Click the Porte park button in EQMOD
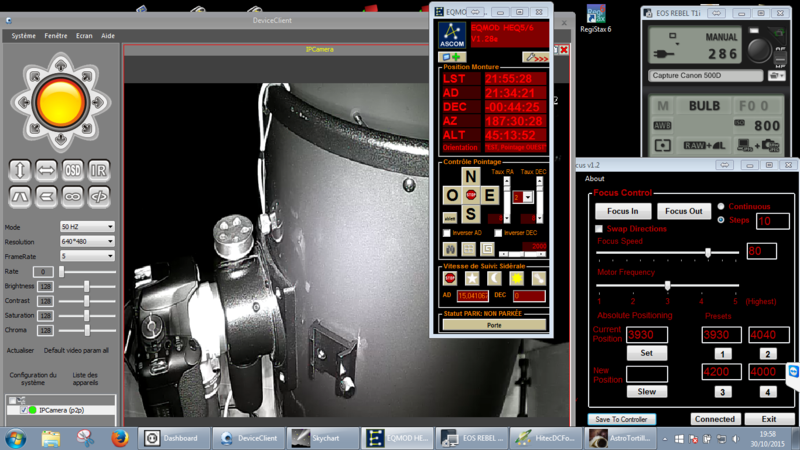Viewport: 800px width, 450px height. (494, 325)
